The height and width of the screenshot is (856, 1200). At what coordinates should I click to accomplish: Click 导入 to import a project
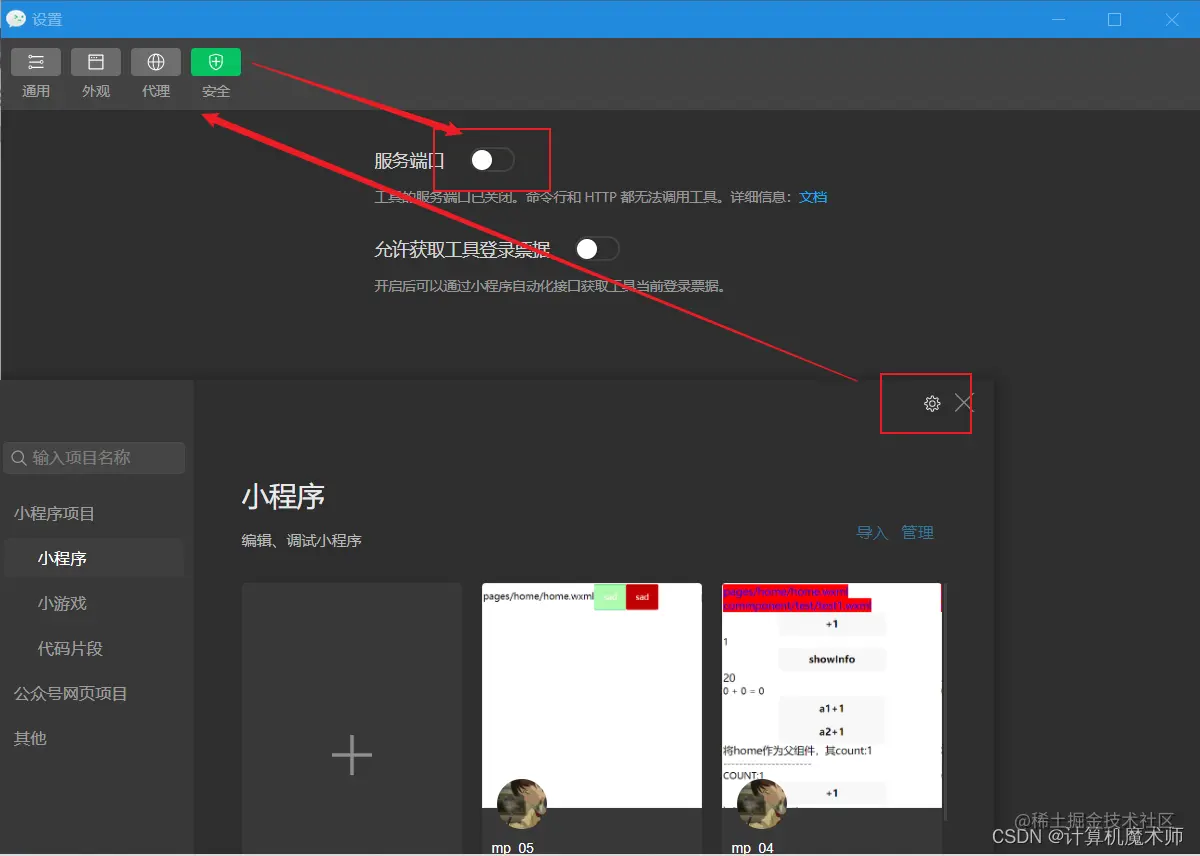point(872,532)
